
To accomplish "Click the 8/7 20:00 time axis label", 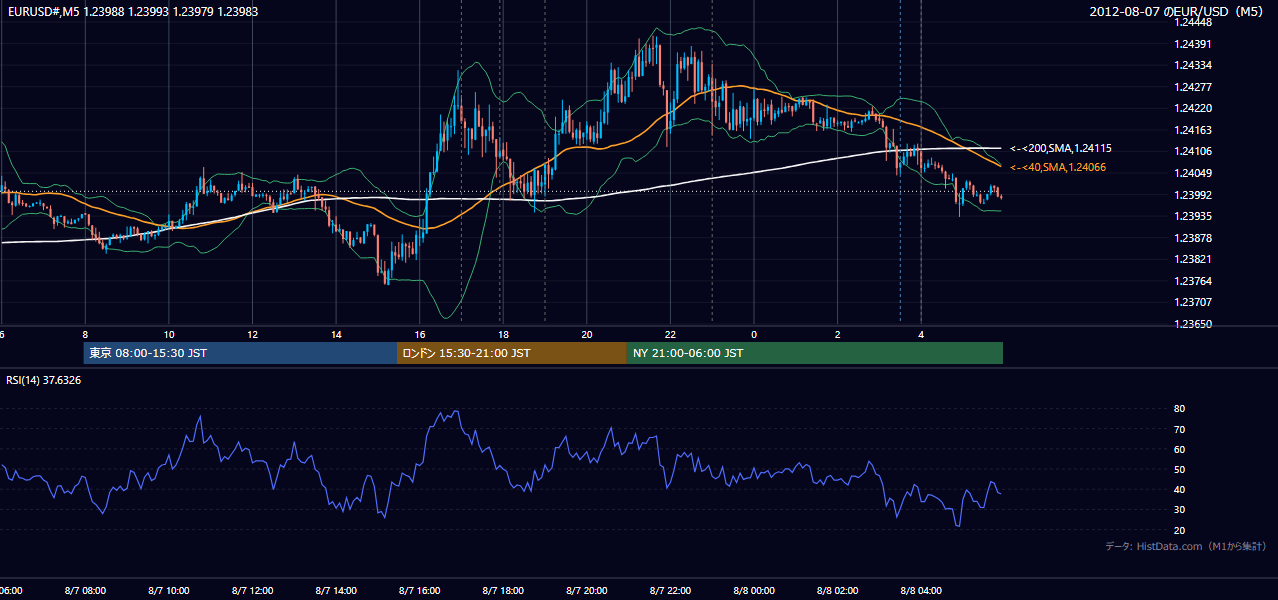I will 587,591.
